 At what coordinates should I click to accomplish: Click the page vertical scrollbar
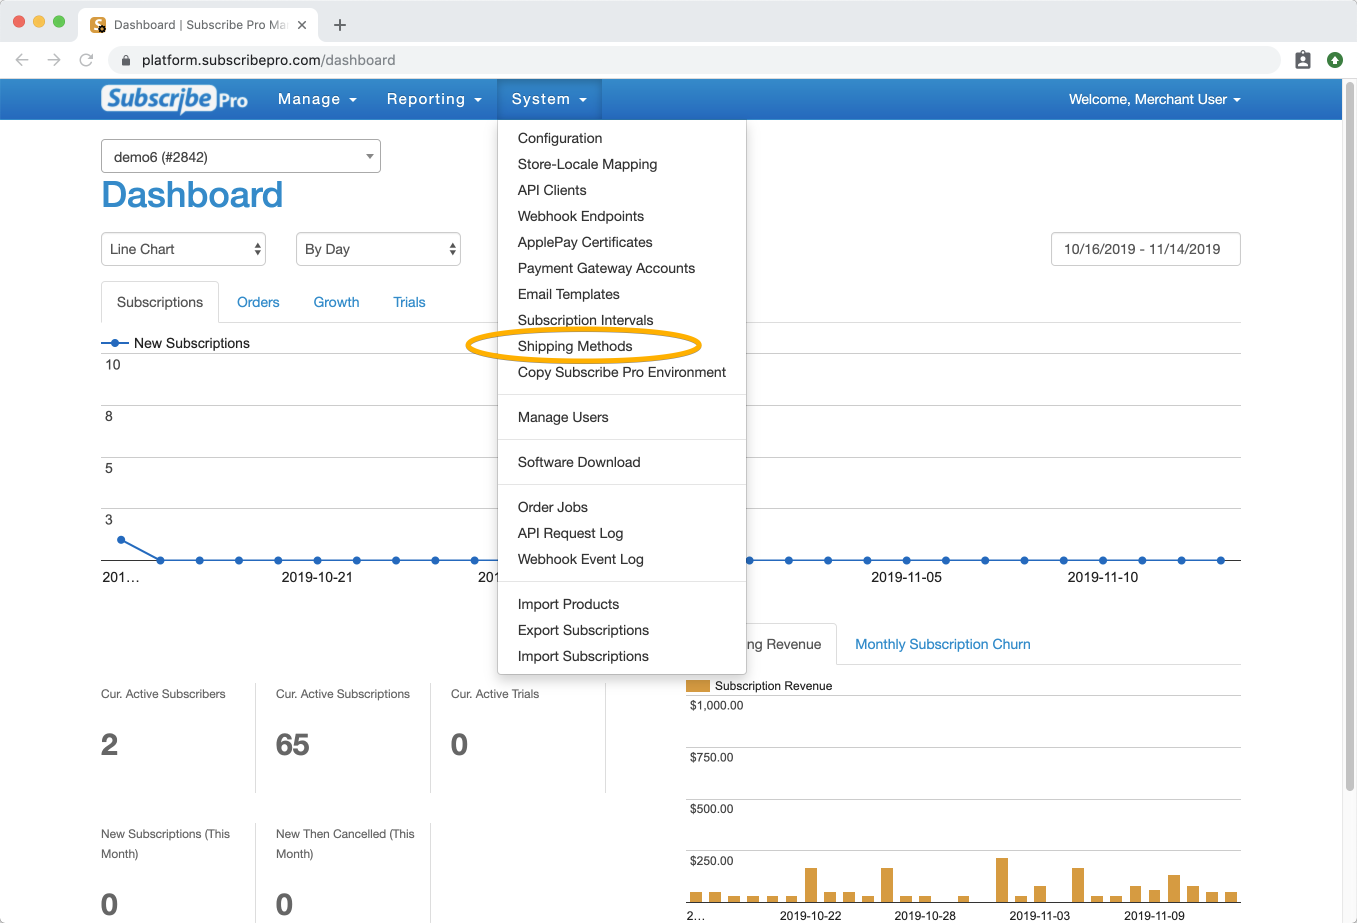pyautogui.click(x=1350, y=435)
